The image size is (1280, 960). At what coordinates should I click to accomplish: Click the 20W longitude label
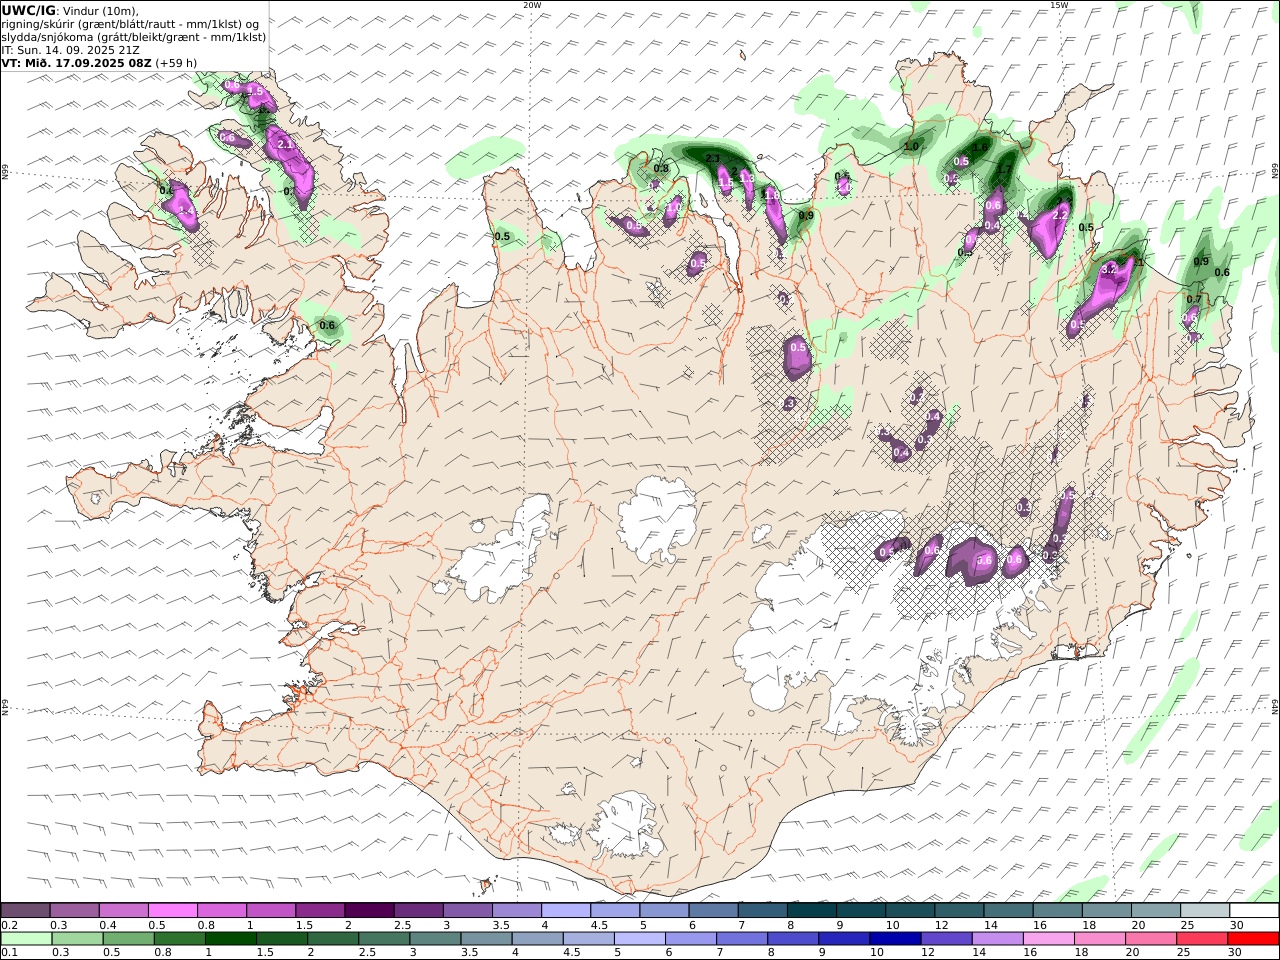click(532, 5)
